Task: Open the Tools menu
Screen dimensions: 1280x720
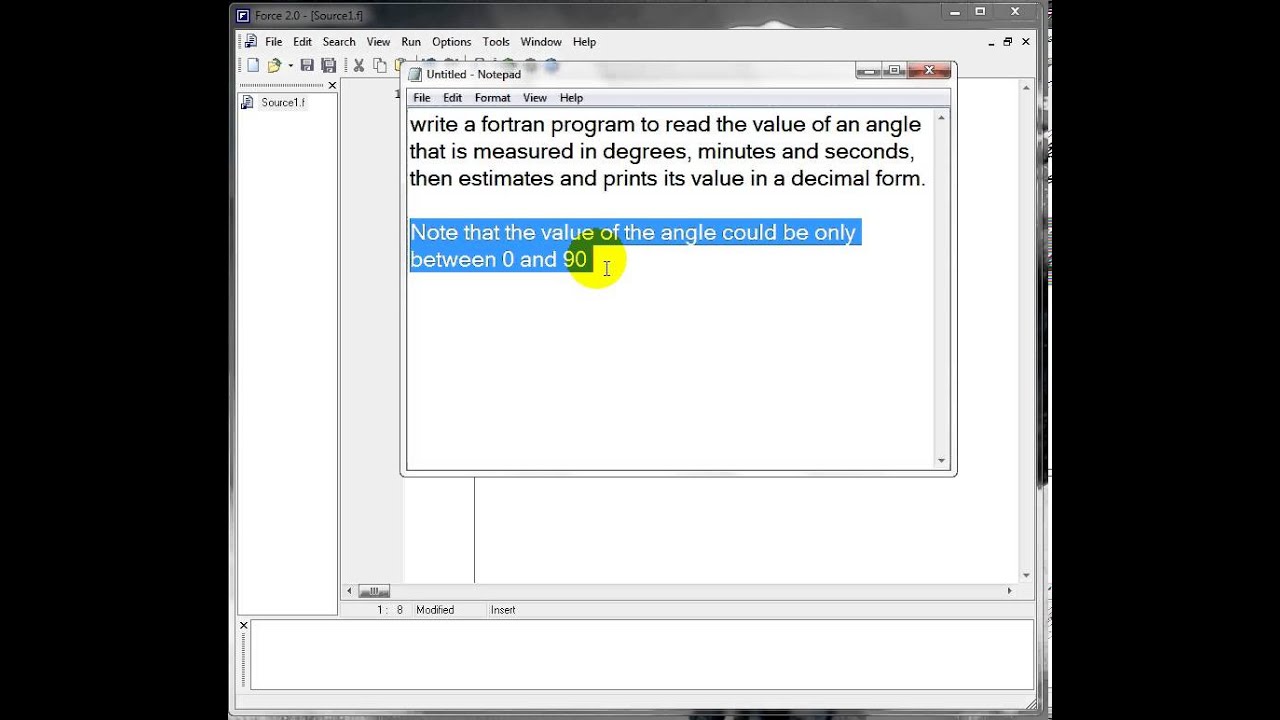Action: coord(496,42)
